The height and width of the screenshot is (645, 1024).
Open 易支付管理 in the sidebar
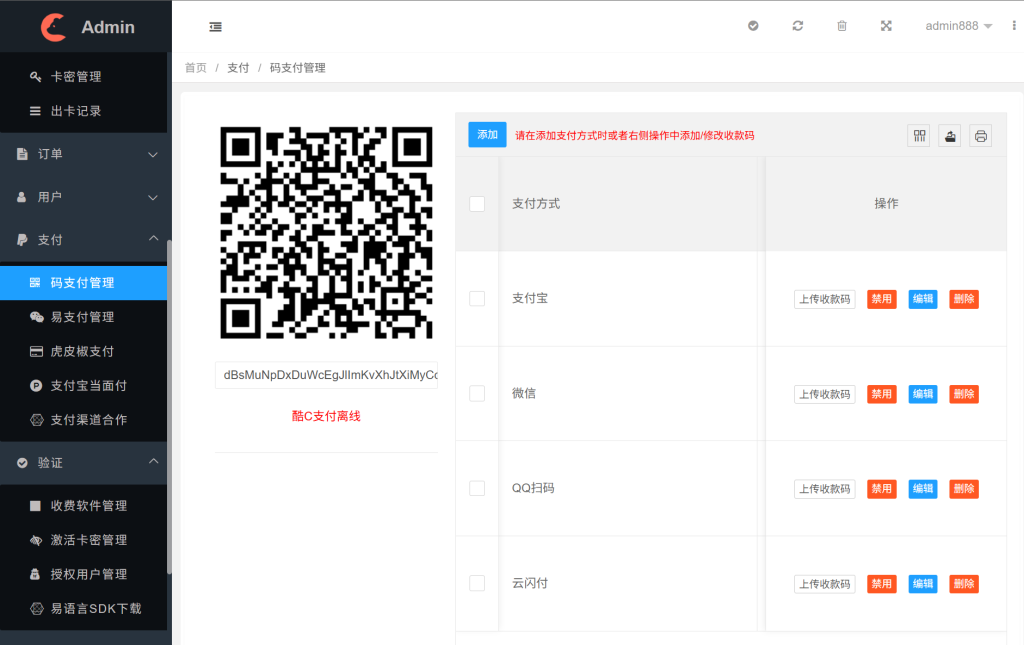click(82, 317)
